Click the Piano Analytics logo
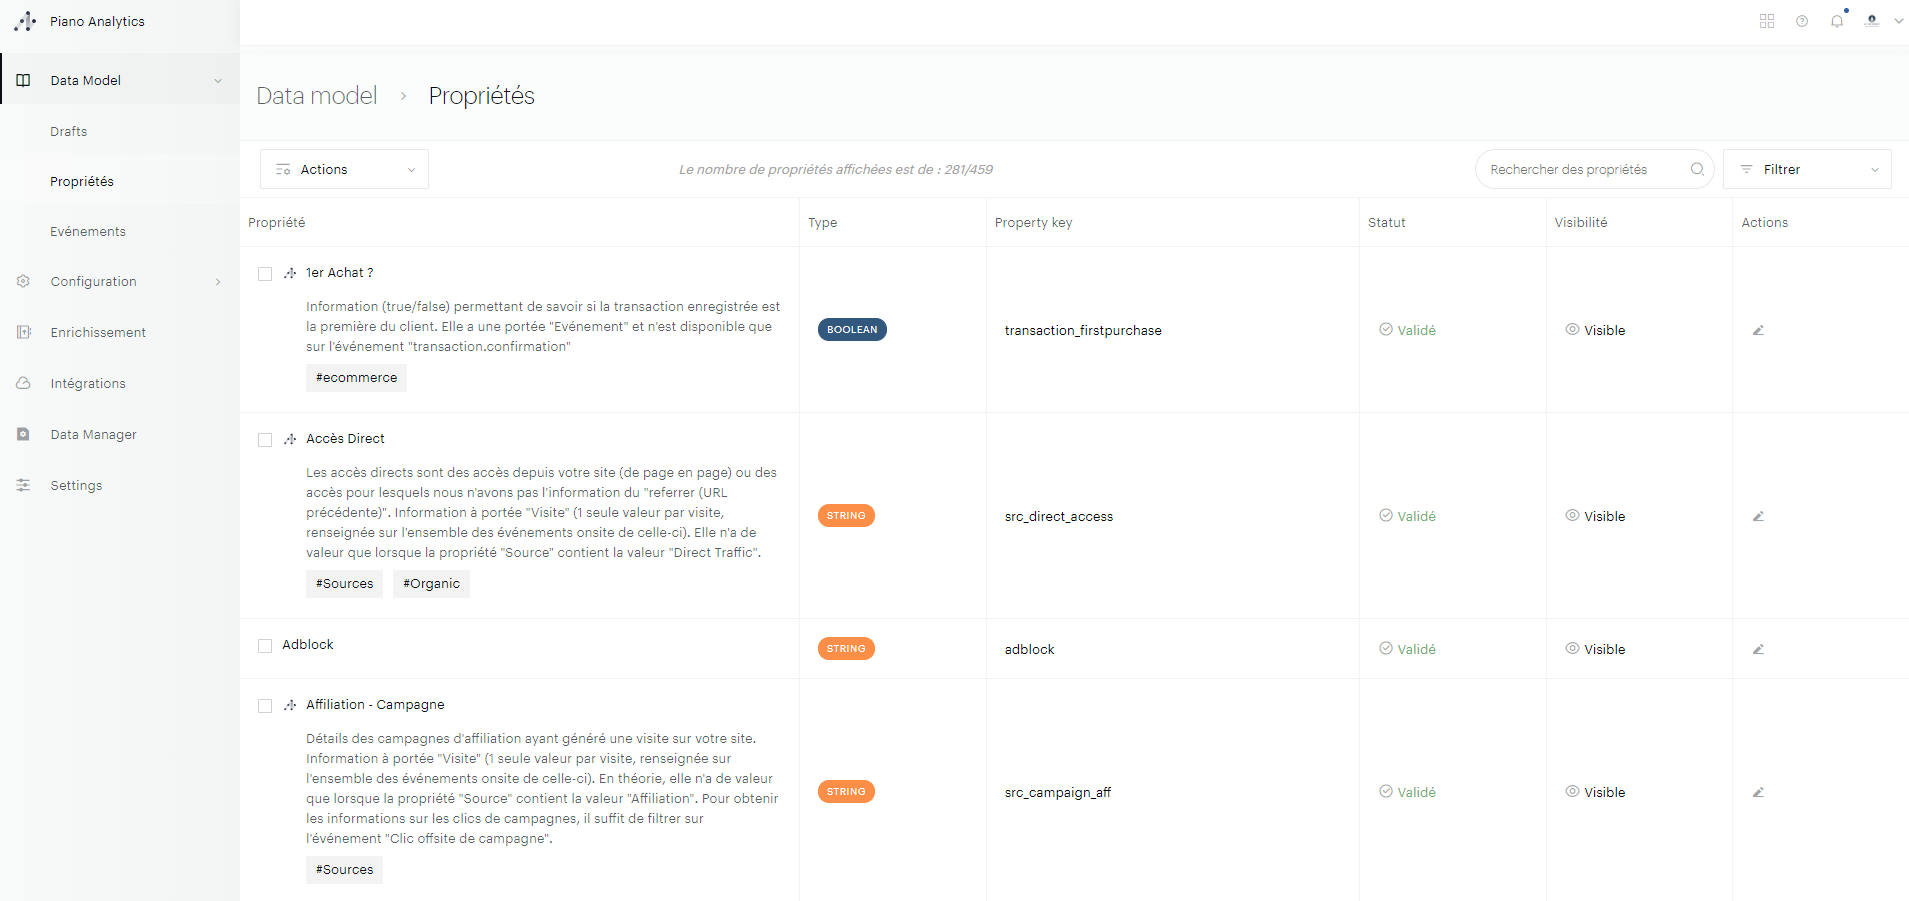The height and width of the screenshot is (901, 1909). pyautogui.click(x=26, y=21)
